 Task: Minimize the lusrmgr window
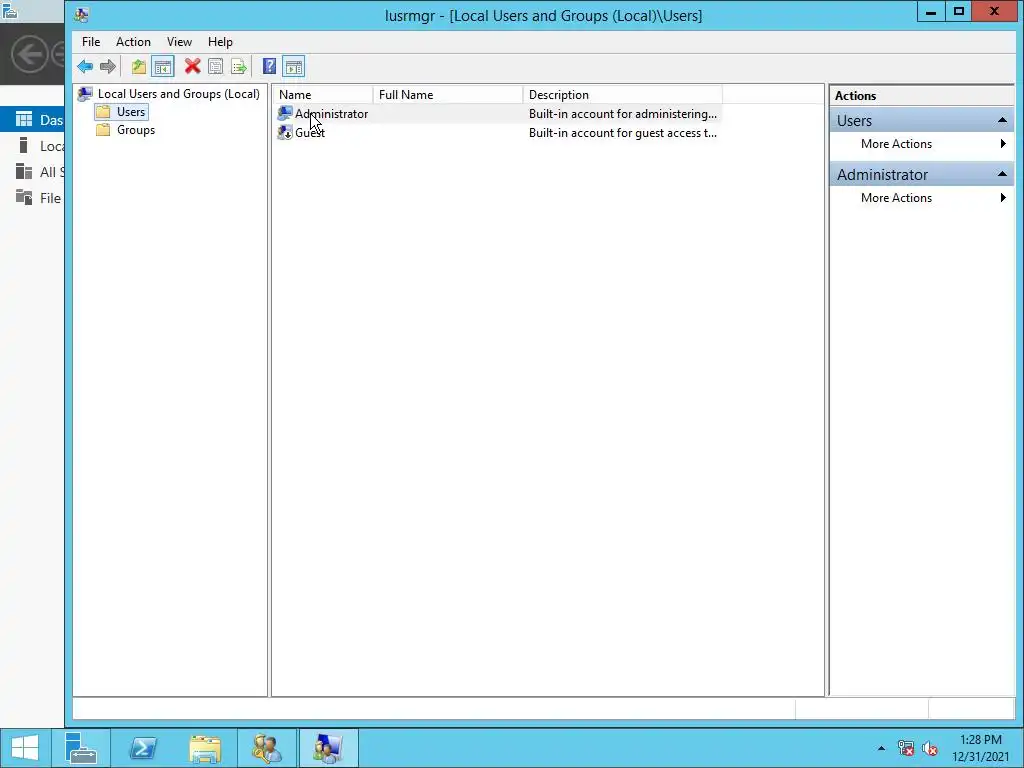(931, 12)
